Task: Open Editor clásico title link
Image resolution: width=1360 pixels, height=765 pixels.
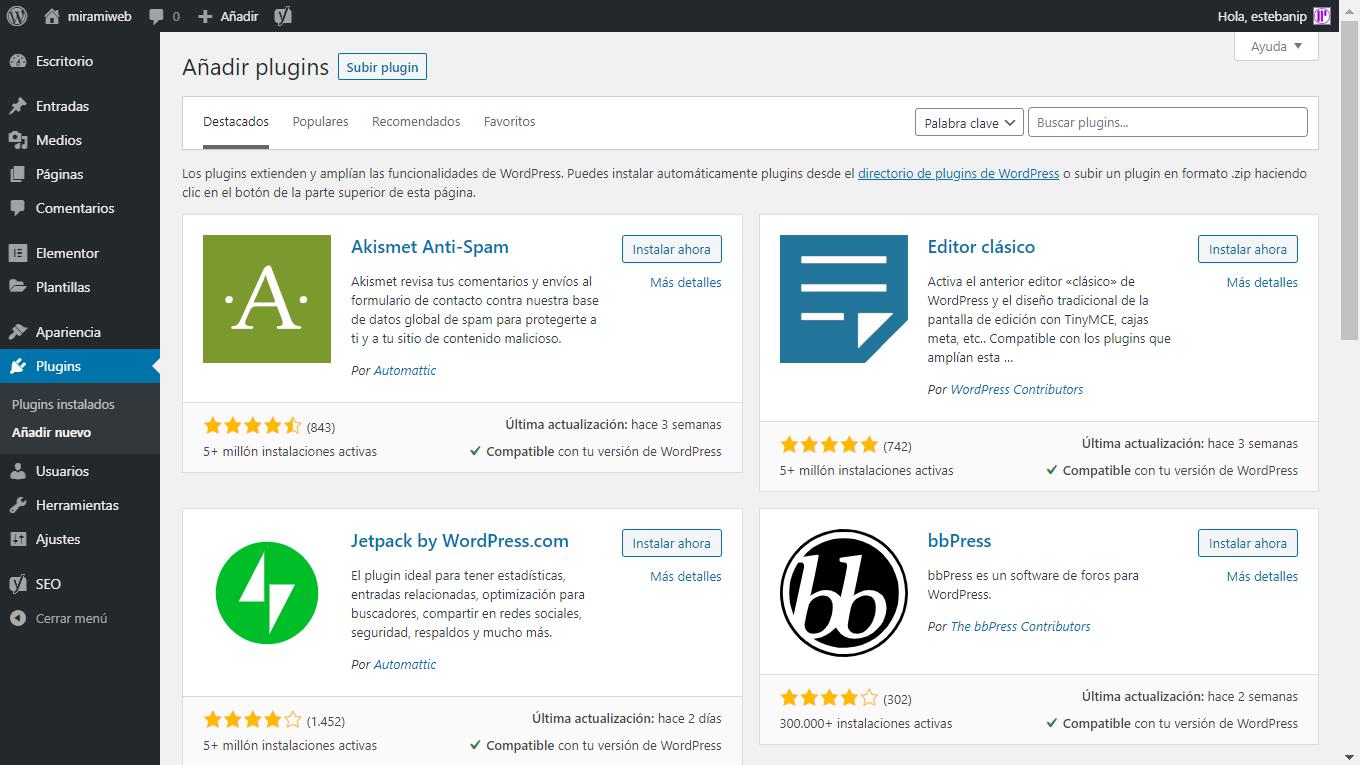Action: pyautogui.click(x=981, y=247)
